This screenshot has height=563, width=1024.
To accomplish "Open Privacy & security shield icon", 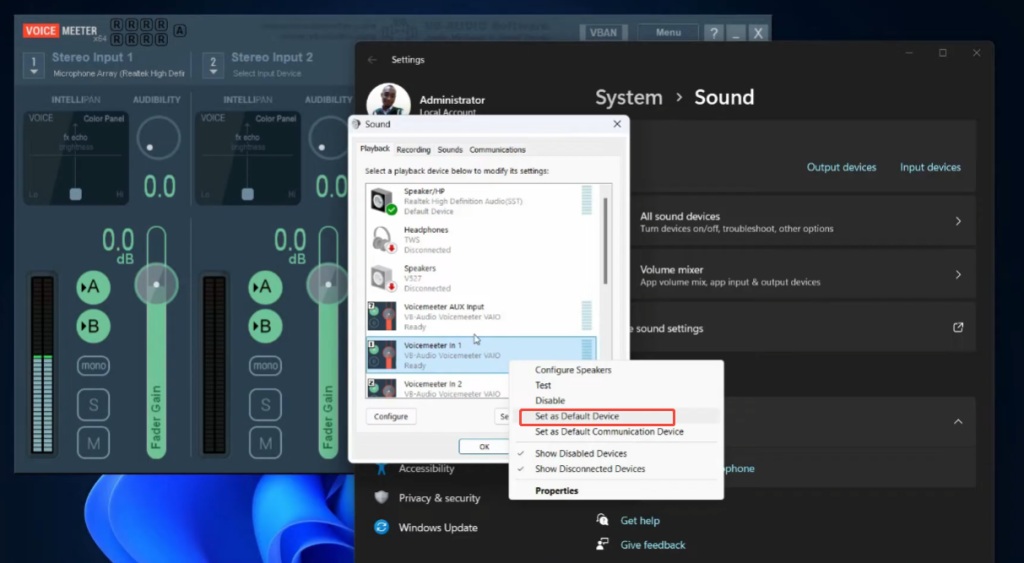I will 381,498.
